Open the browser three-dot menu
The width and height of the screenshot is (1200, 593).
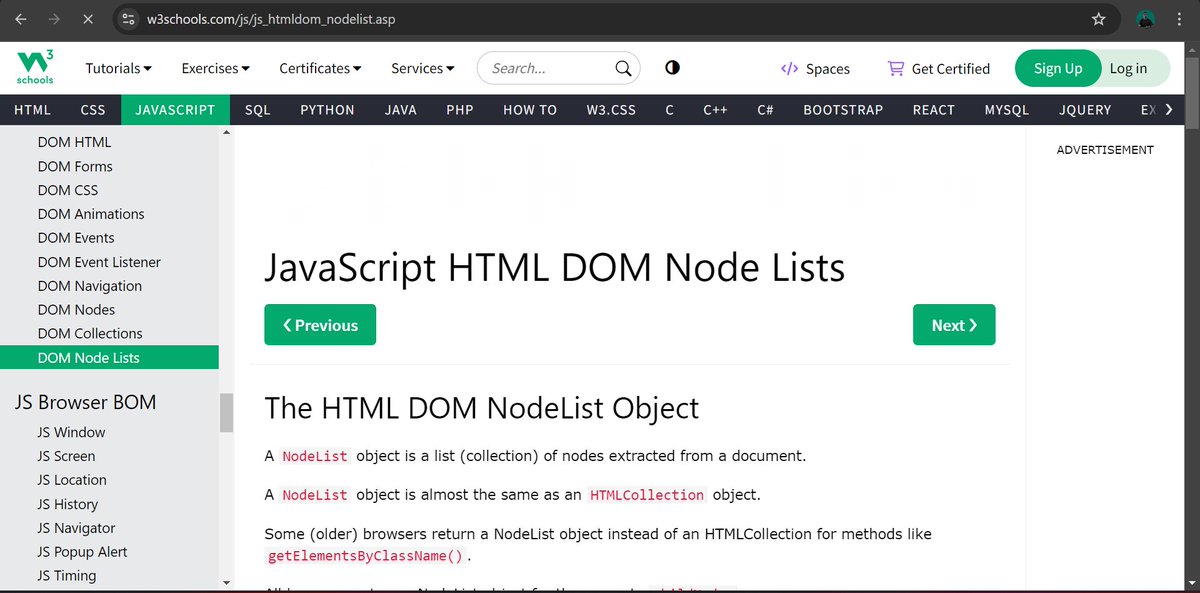coord(1180,19)
